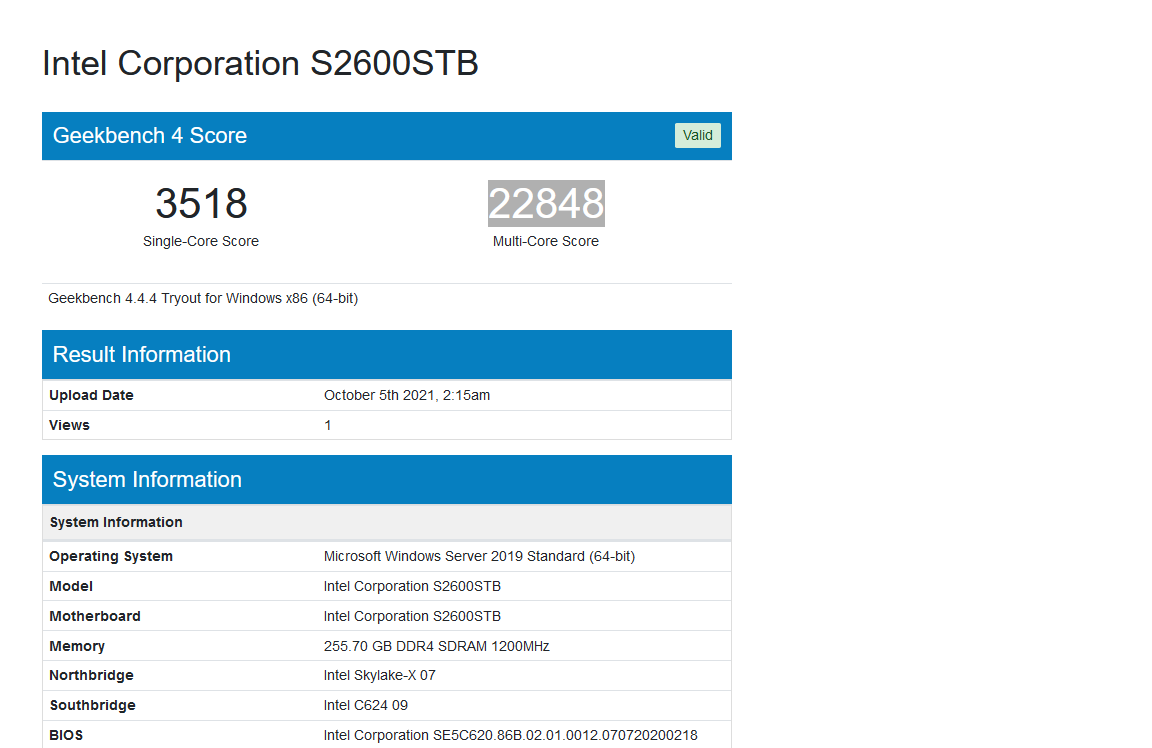Click the Geekbench 4 Score heading
Viewport: 1152px width, 748px height.
pos(150,135)
